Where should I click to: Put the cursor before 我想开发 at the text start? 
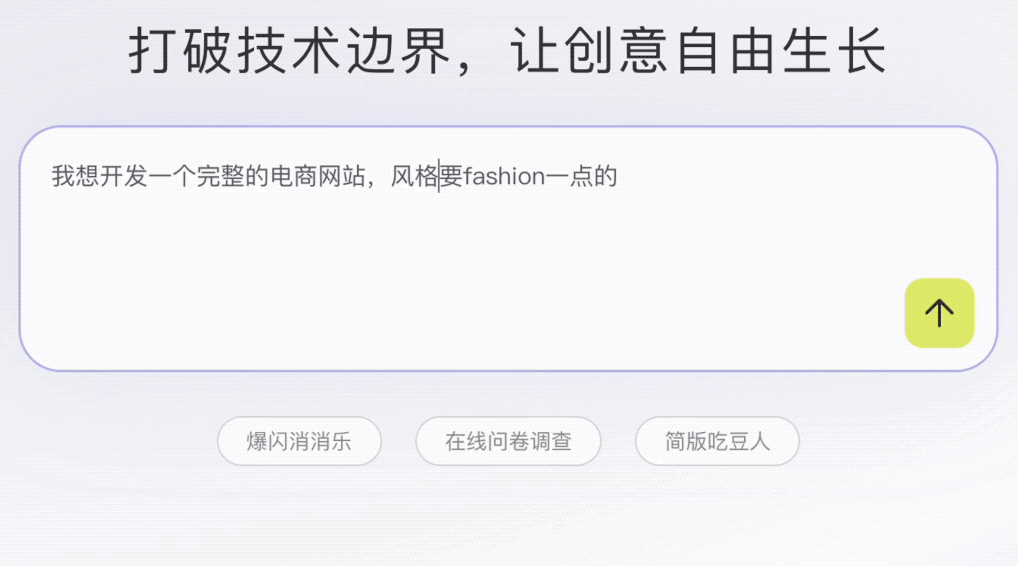tap(52, 176)
